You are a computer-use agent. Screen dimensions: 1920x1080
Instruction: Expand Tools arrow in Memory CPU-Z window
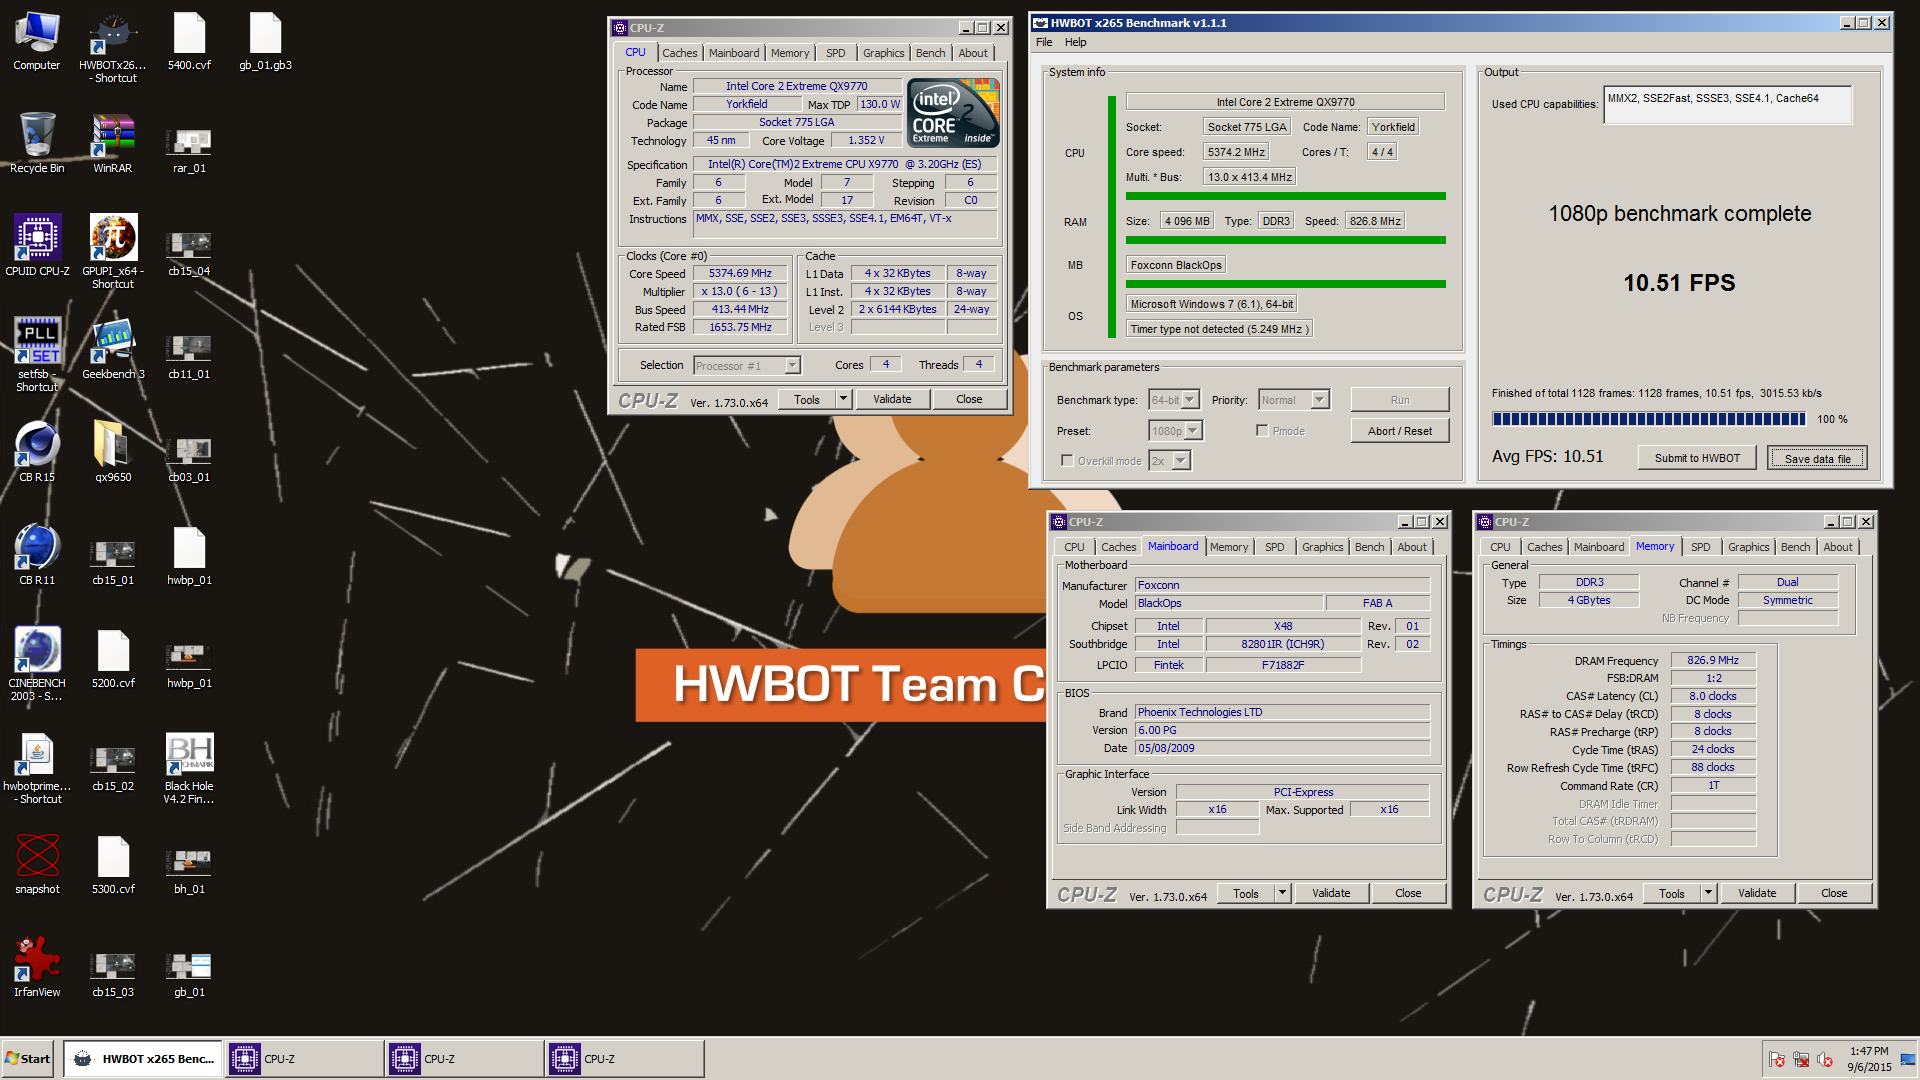pyautogui.click(x=1708, y=893)
